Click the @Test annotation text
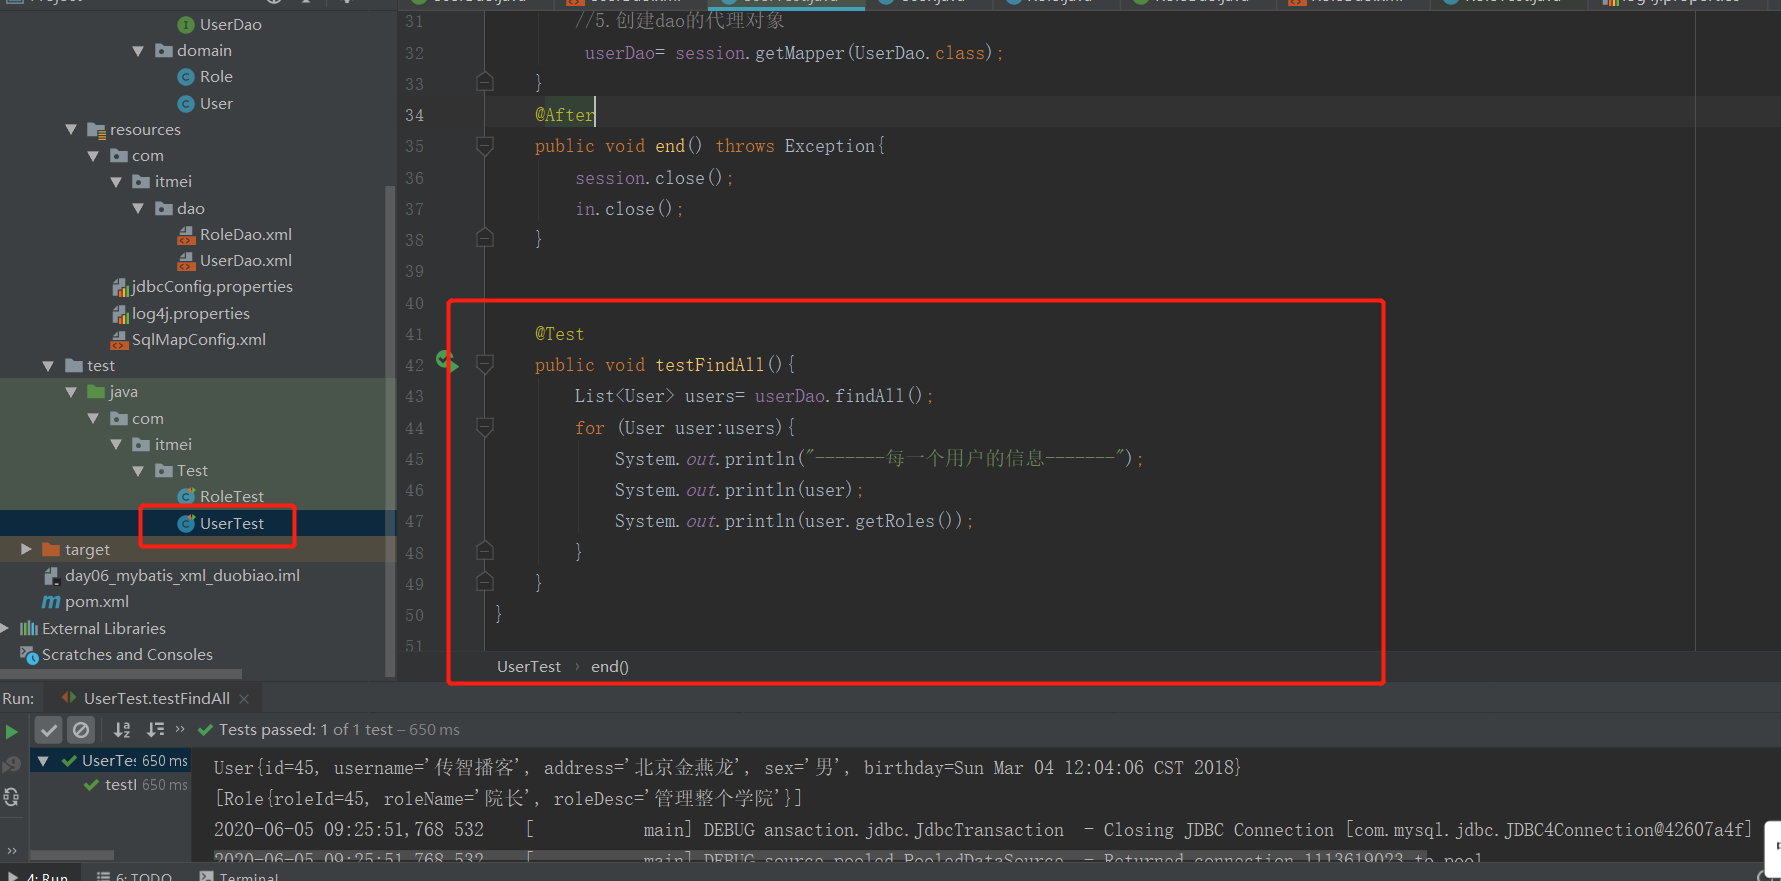 pos(559,334)
